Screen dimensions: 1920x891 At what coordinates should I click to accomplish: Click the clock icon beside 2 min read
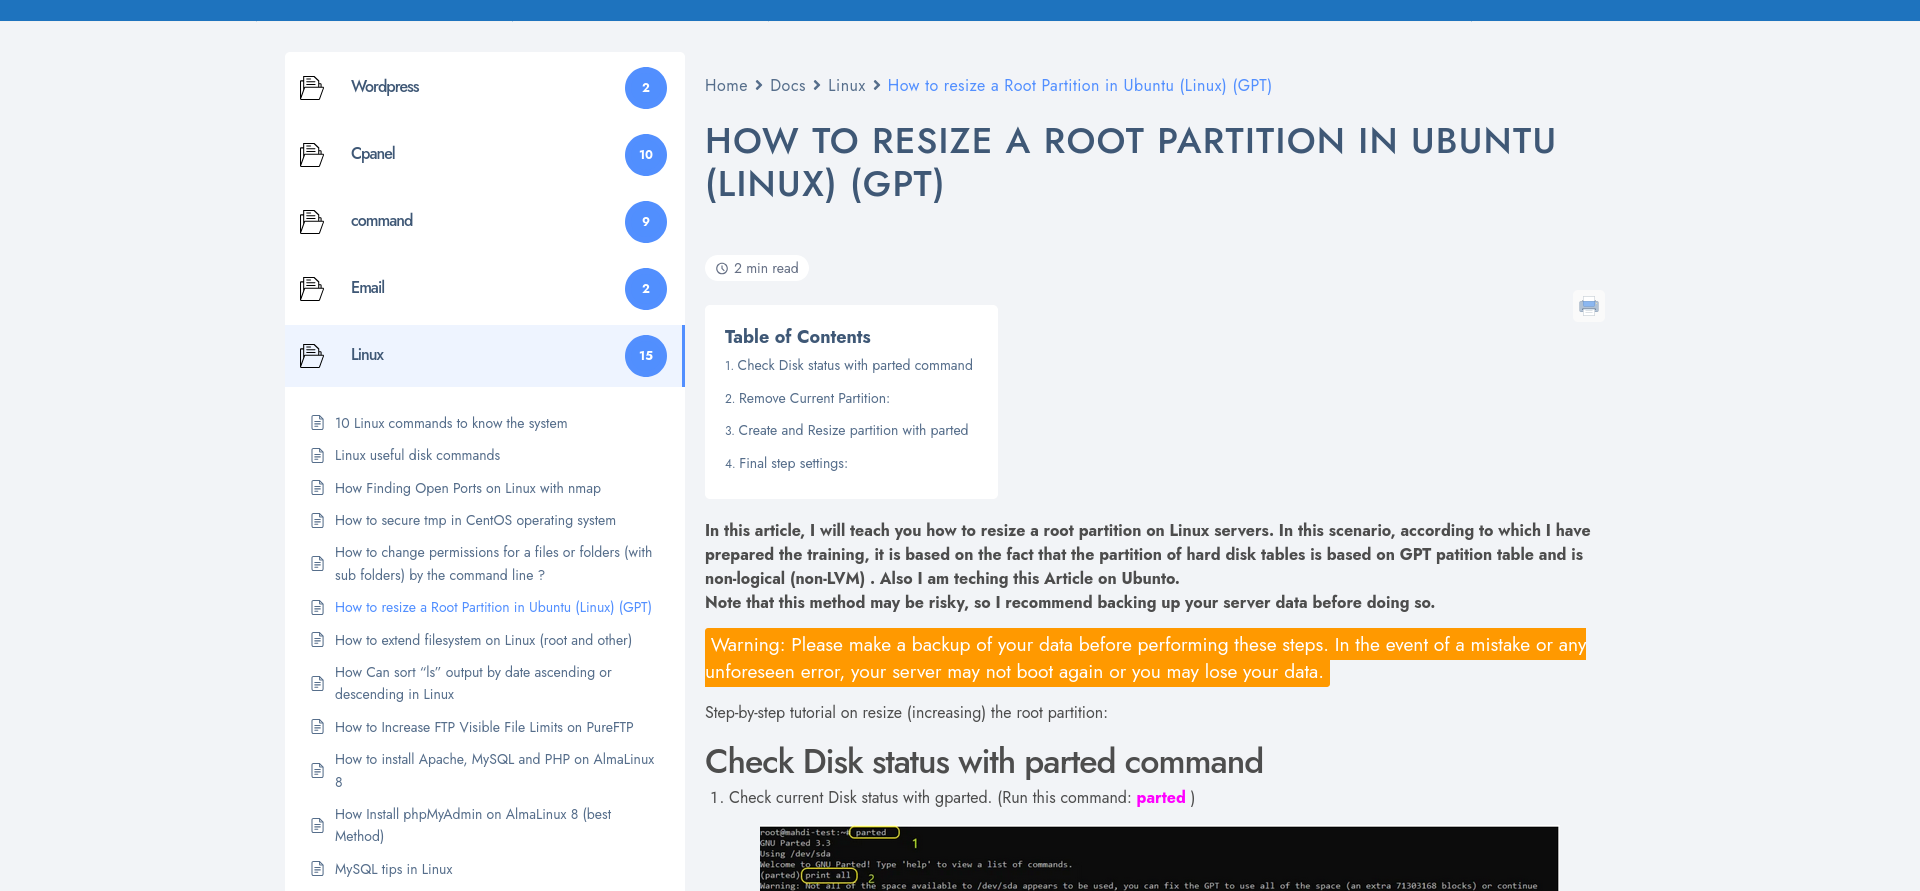(722, 269)
